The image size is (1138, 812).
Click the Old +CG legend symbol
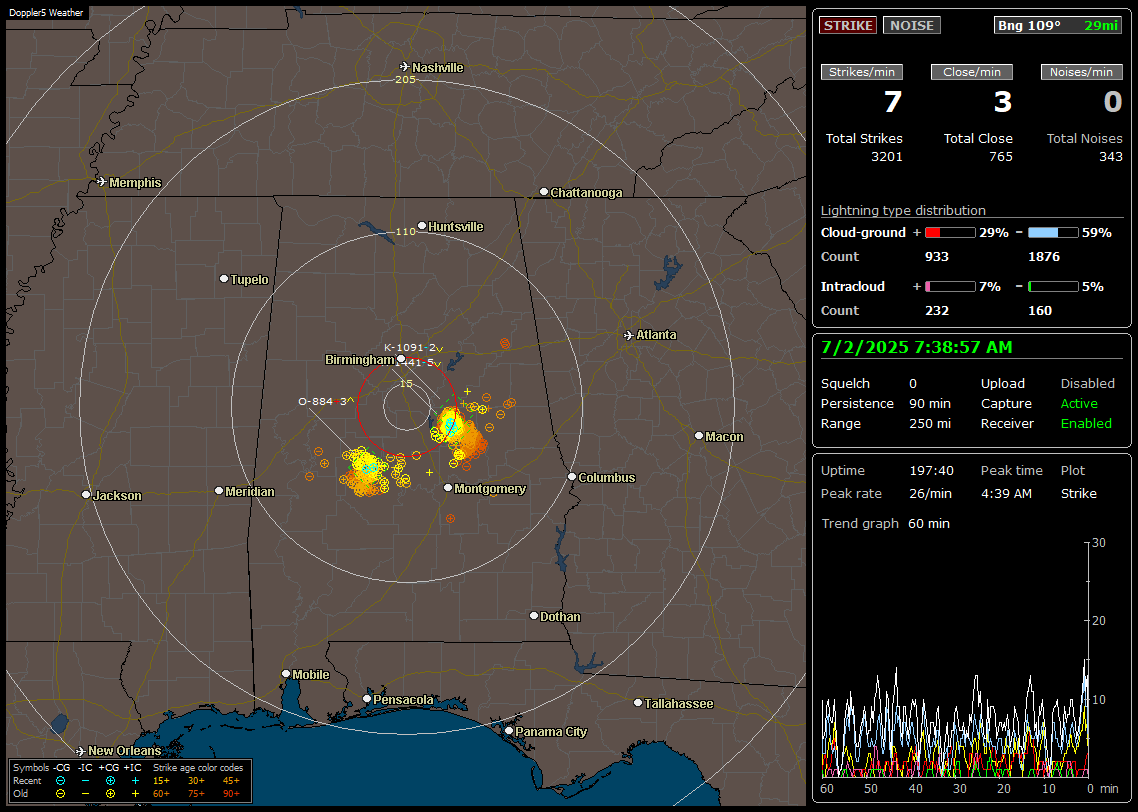click(110, 794)
